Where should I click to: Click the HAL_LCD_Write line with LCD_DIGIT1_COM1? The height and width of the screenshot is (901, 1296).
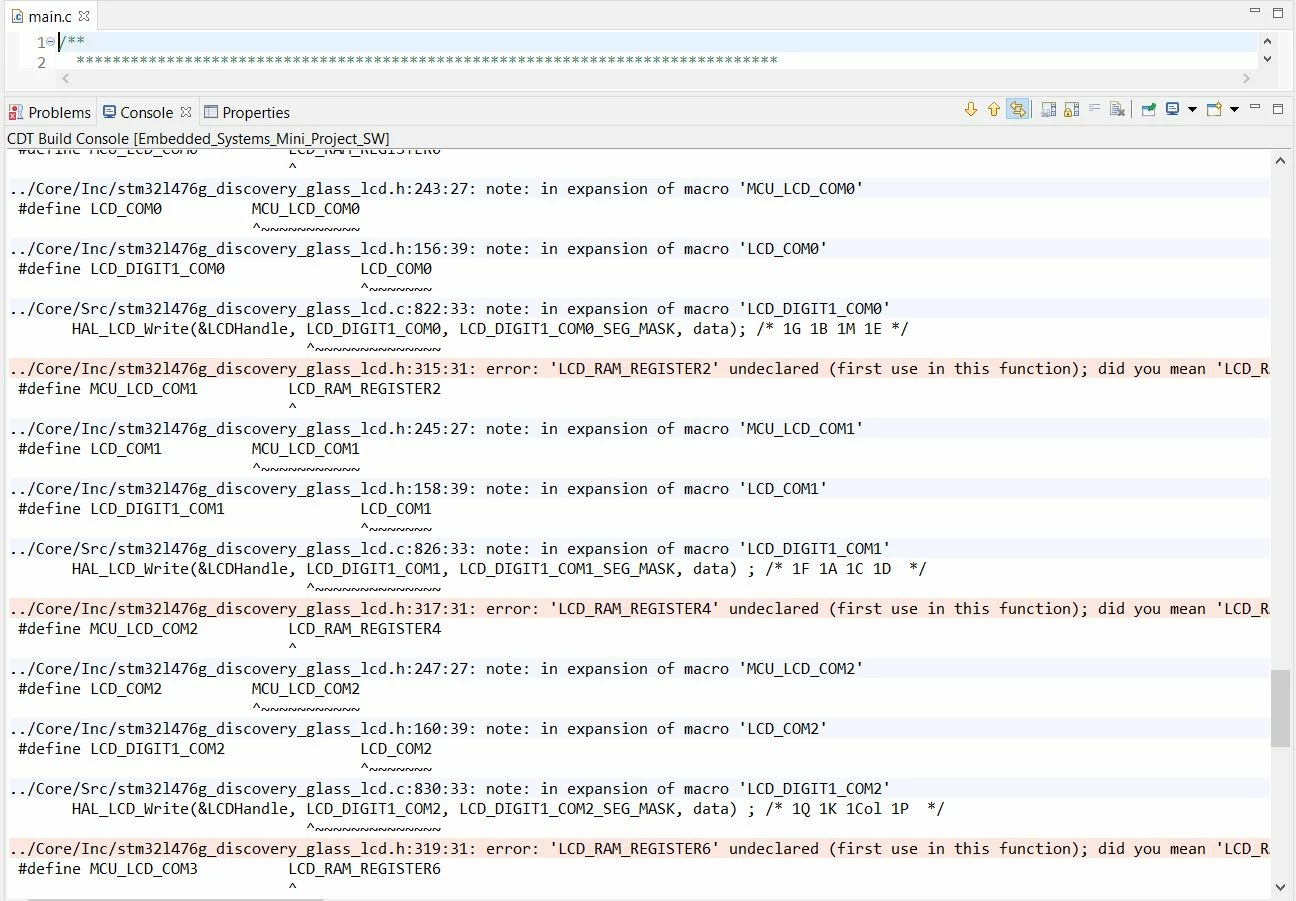click(x=499, y=568)
